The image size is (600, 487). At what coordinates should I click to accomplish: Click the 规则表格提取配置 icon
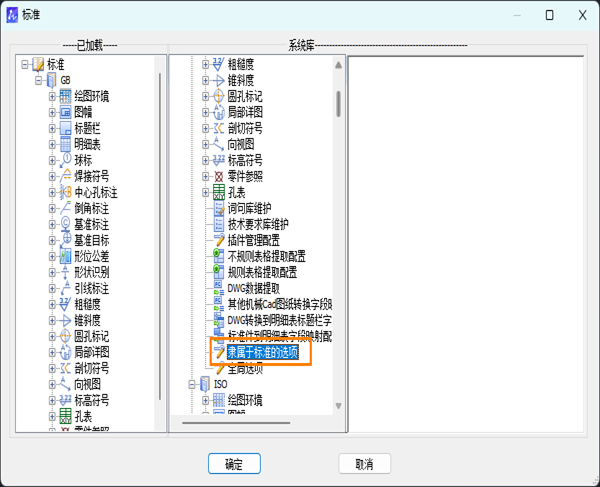coord(219,272)
